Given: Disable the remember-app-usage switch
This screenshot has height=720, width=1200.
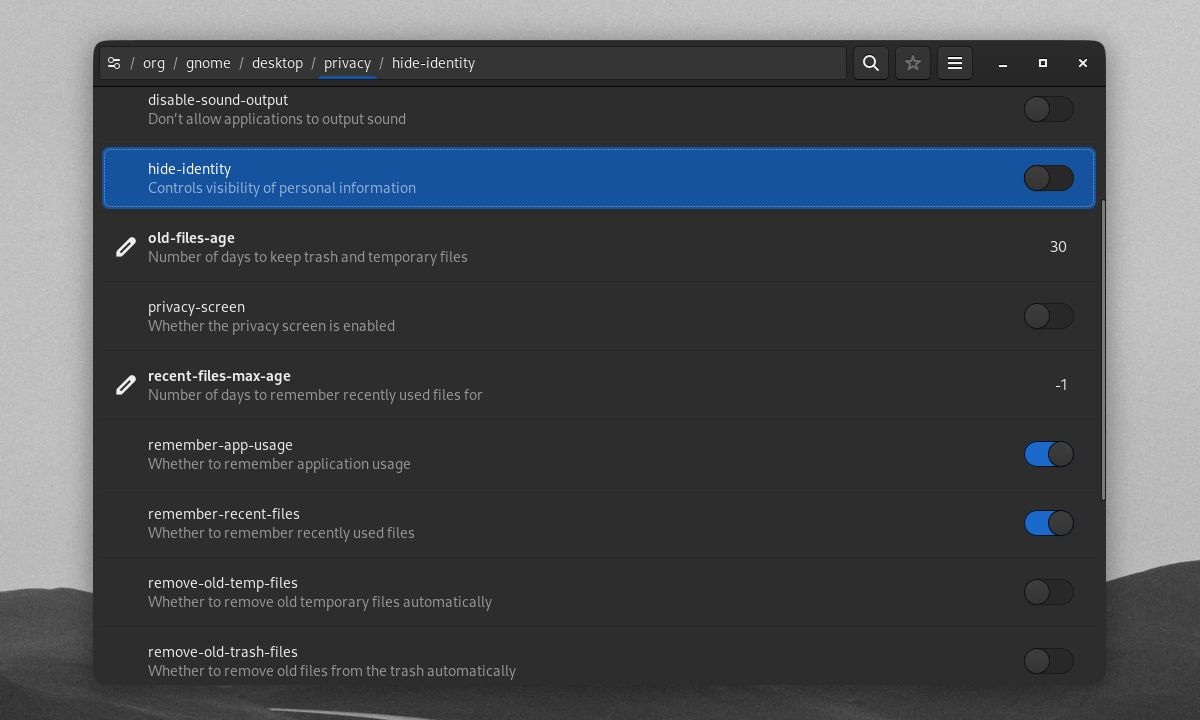Looking at the screenshot, I should pos(1048,454).
